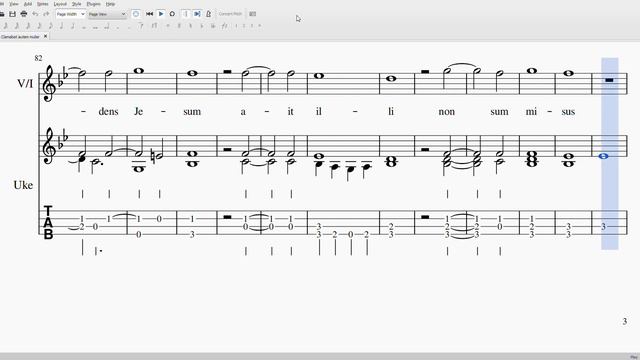The width and height of the screenshot is (640, 360).
Task: Select longa note duration
Action: tap(107, 26)
